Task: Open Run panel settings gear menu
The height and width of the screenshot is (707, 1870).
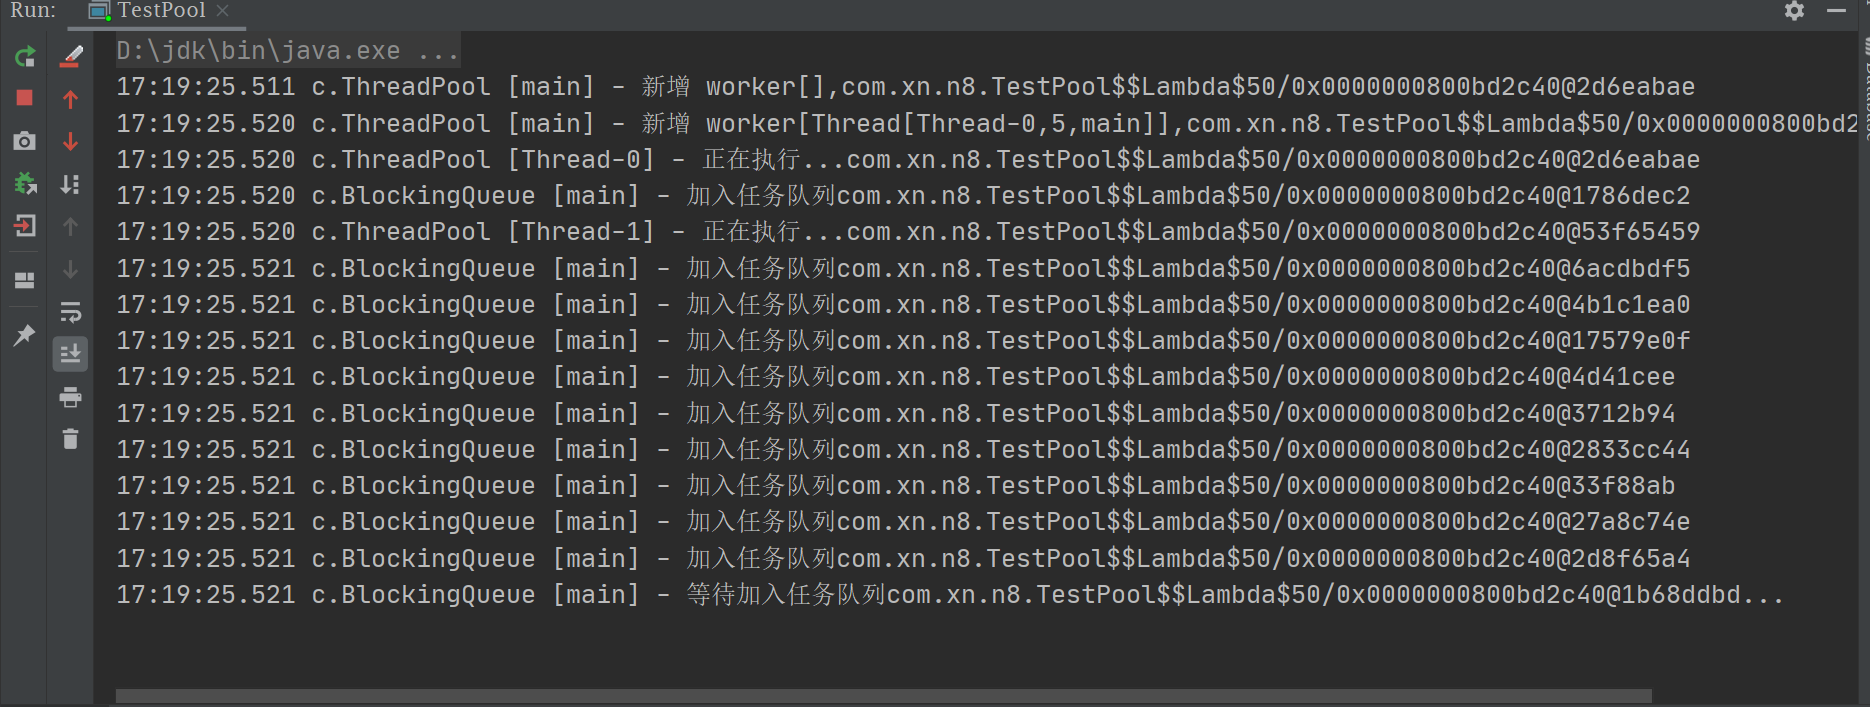Action: pyautogui.click(x=1794, y=11)
